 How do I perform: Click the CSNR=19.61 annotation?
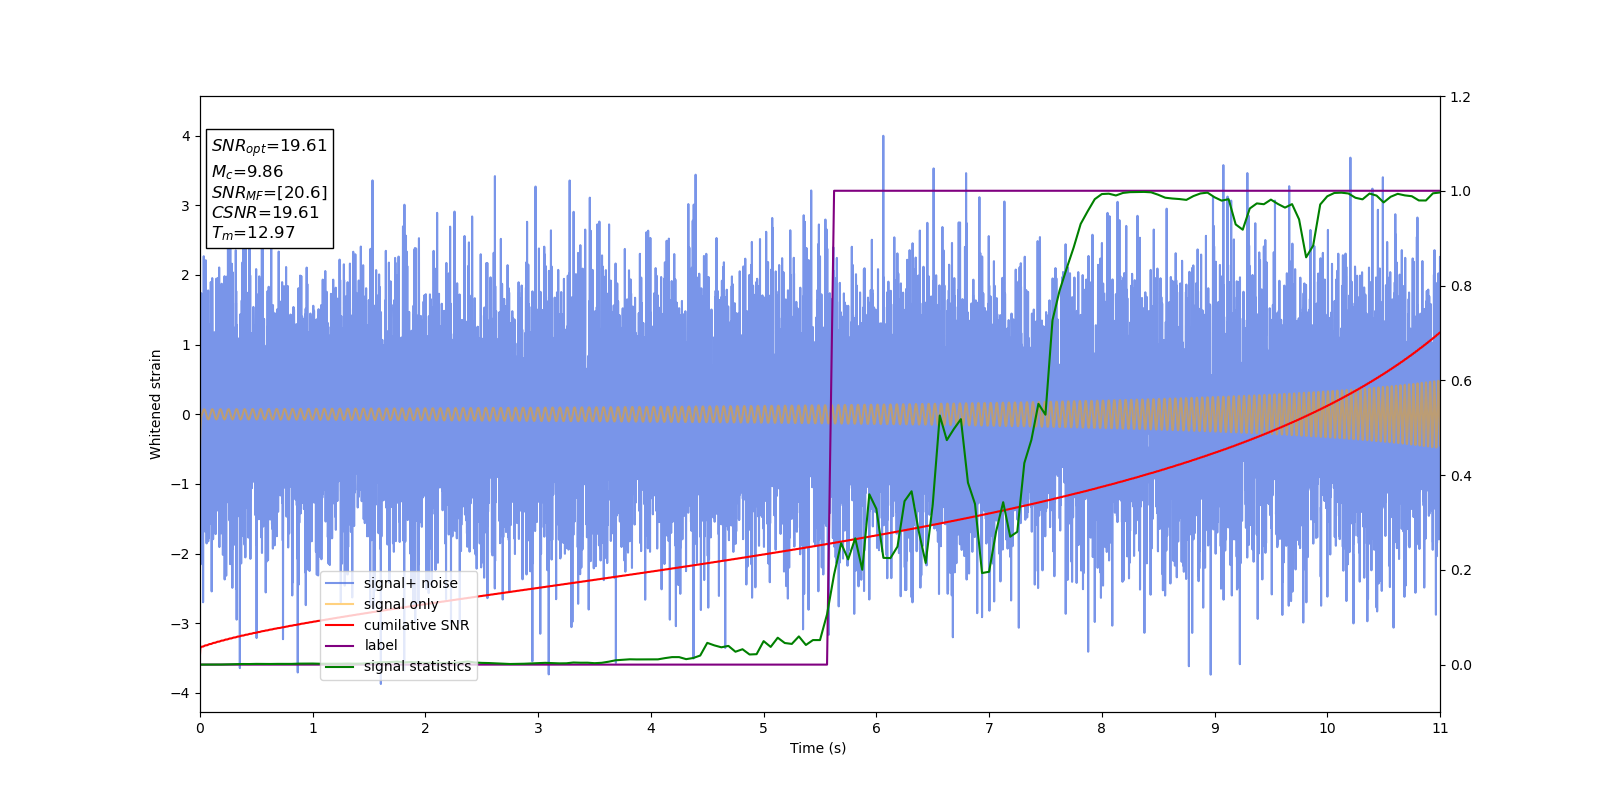tap(265, 212)
